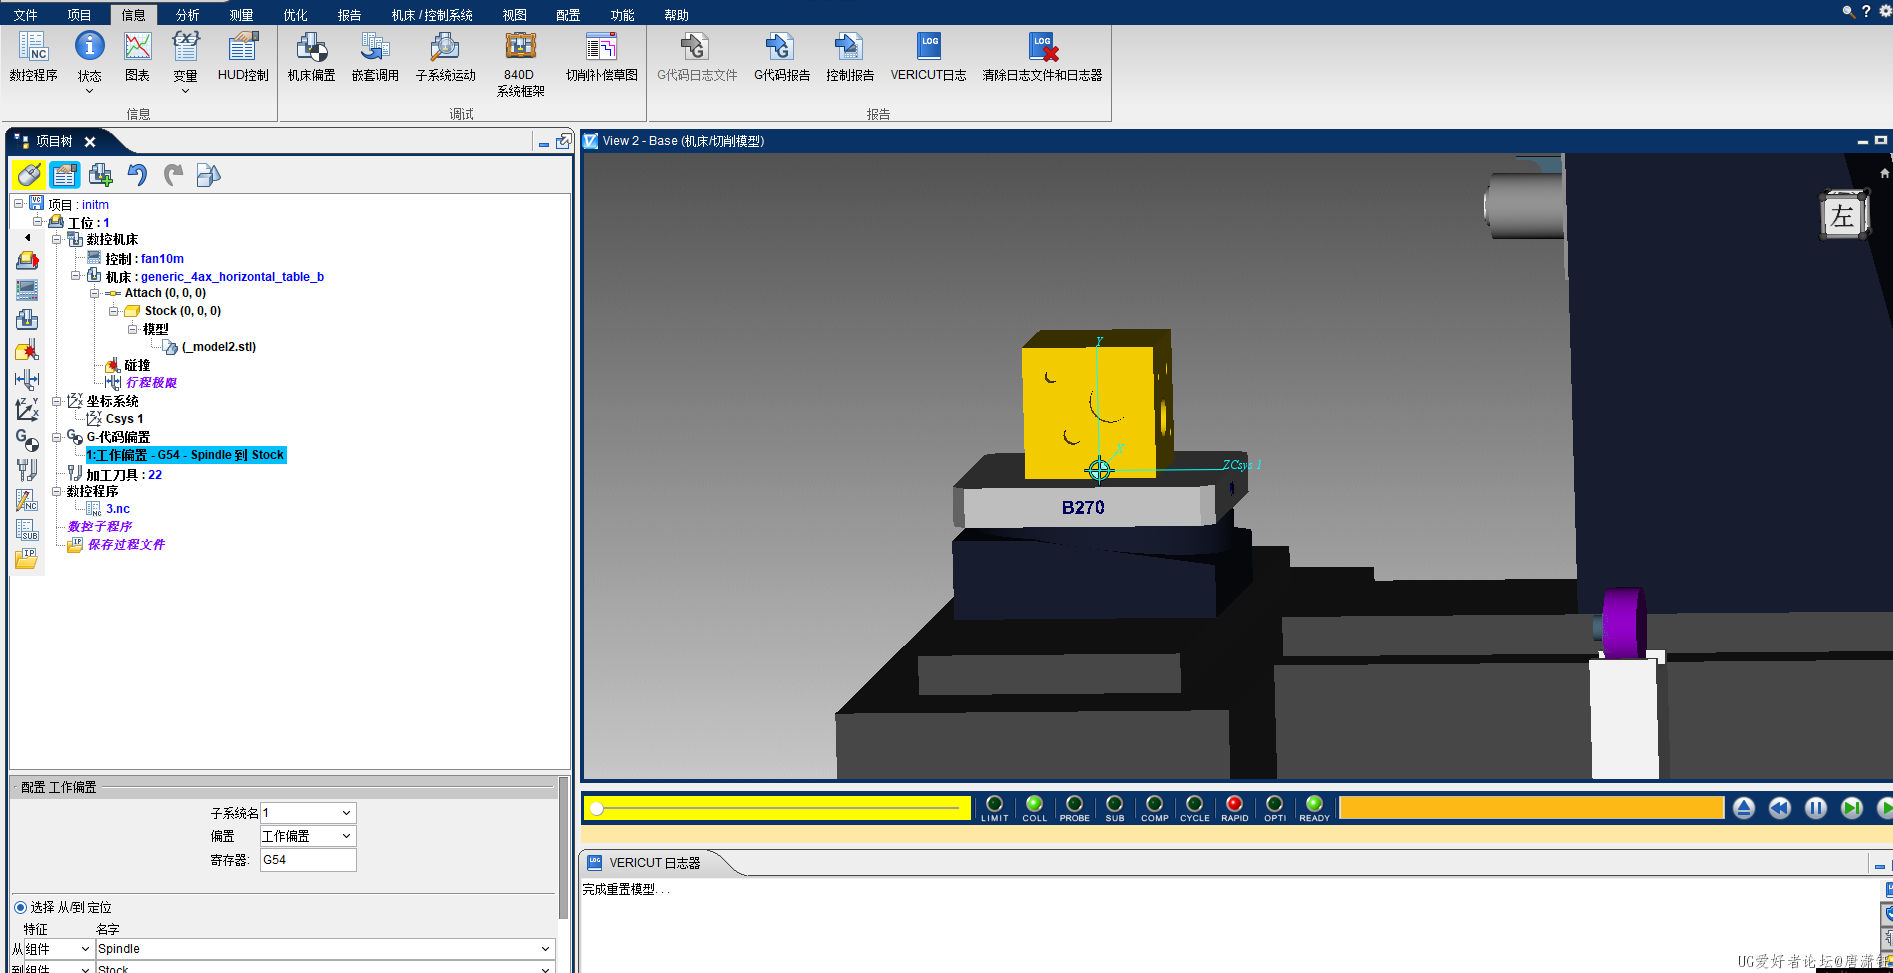
Task: Click the import/add station icon in tree toolbar
Action: (x=100, y=175)
